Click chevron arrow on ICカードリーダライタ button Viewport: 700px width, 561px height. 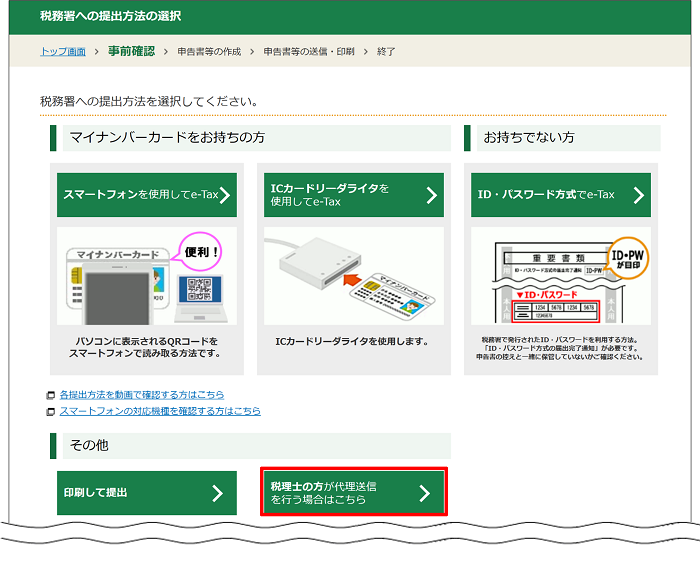[x=432, y=195]
